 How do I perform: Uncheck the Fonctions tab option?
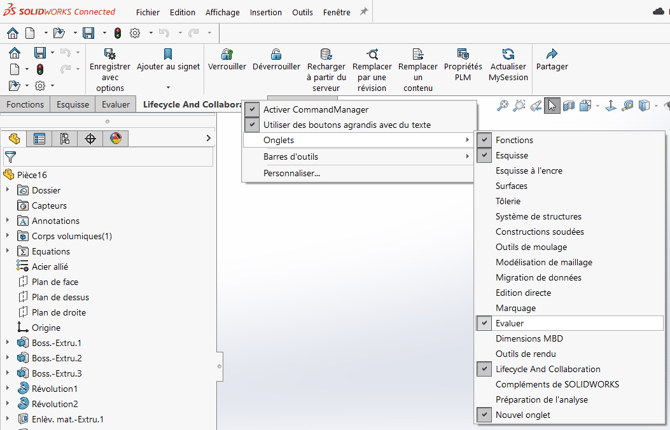point(484,140)
